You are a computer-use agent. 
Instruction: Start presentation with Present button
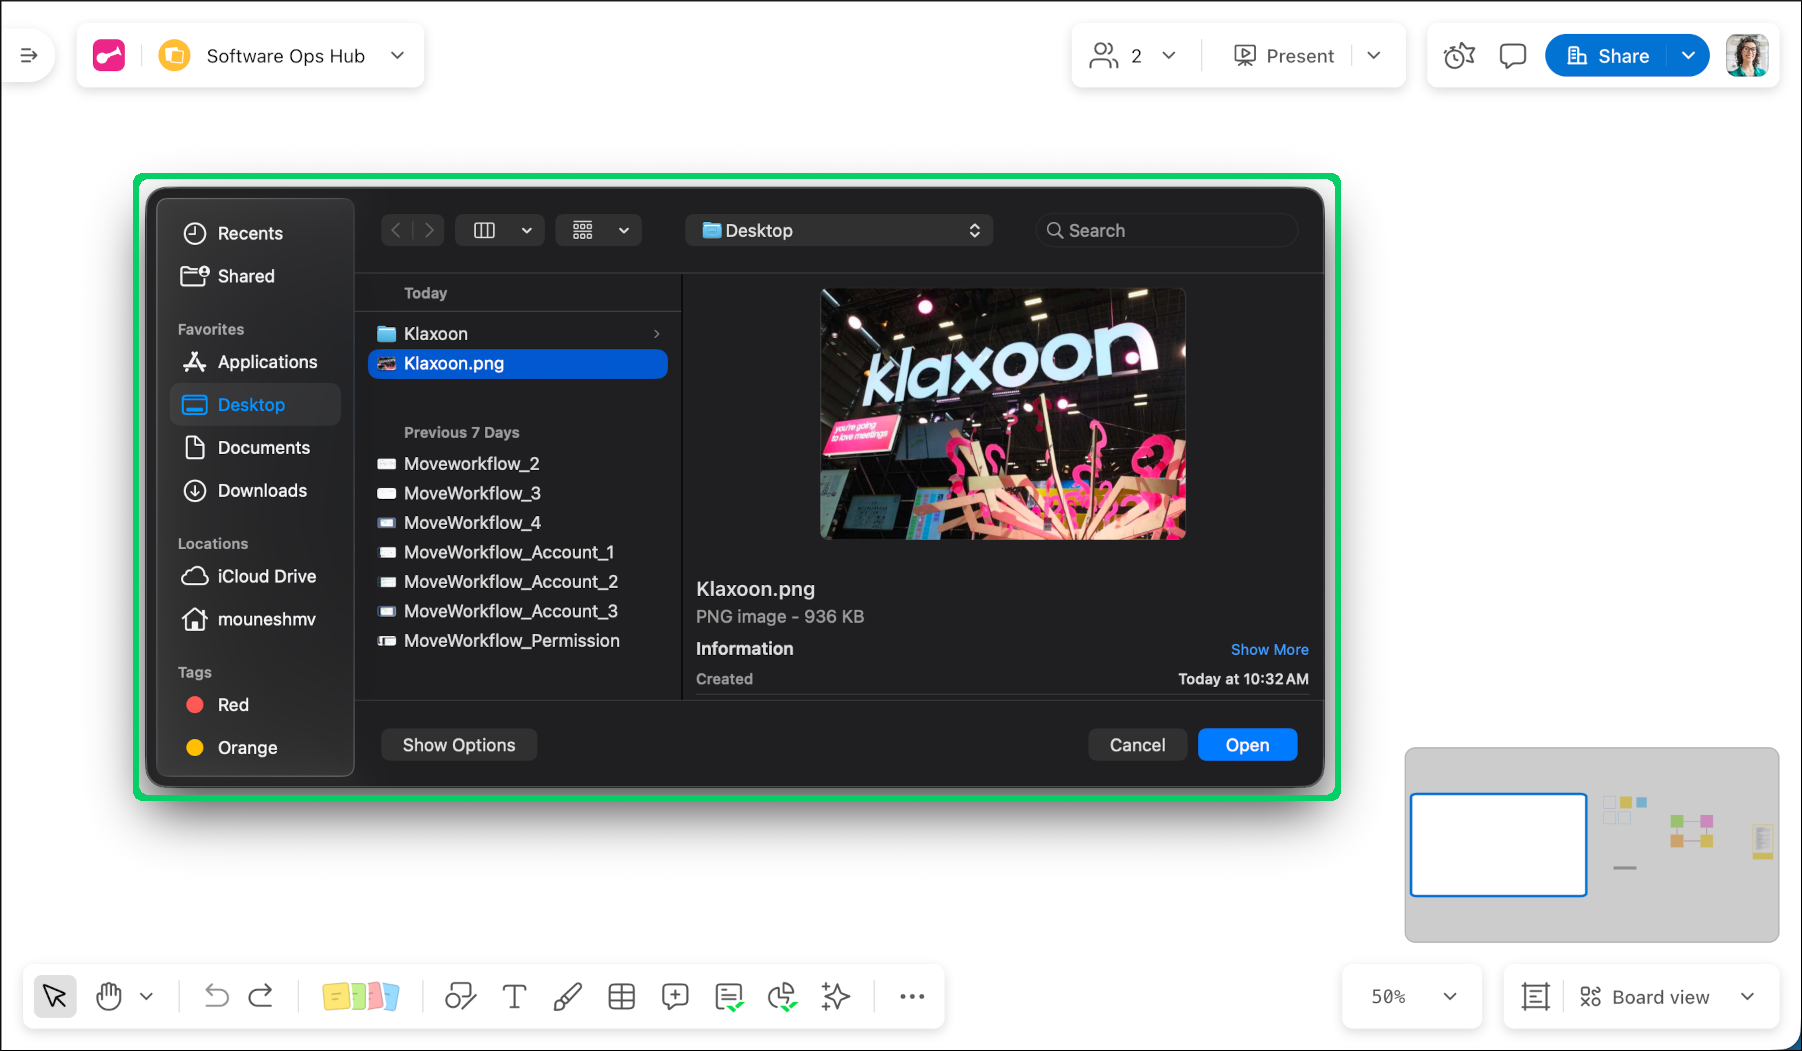point(1284,56)
